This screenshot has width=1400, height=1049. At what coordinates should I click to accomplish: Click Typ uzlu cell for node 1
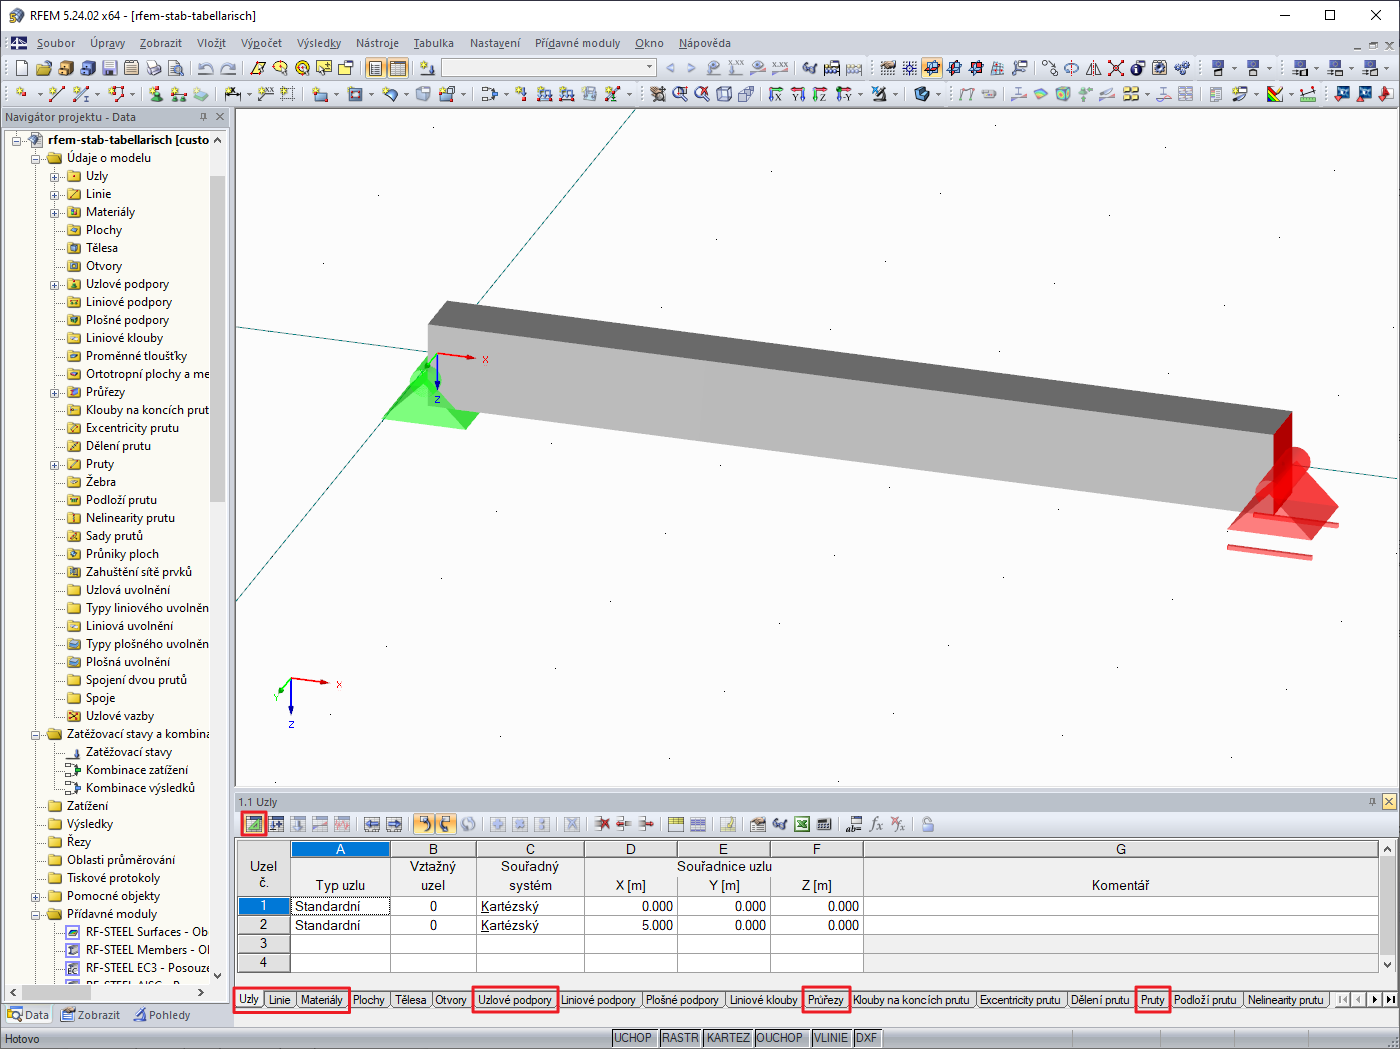coord(340,906)
